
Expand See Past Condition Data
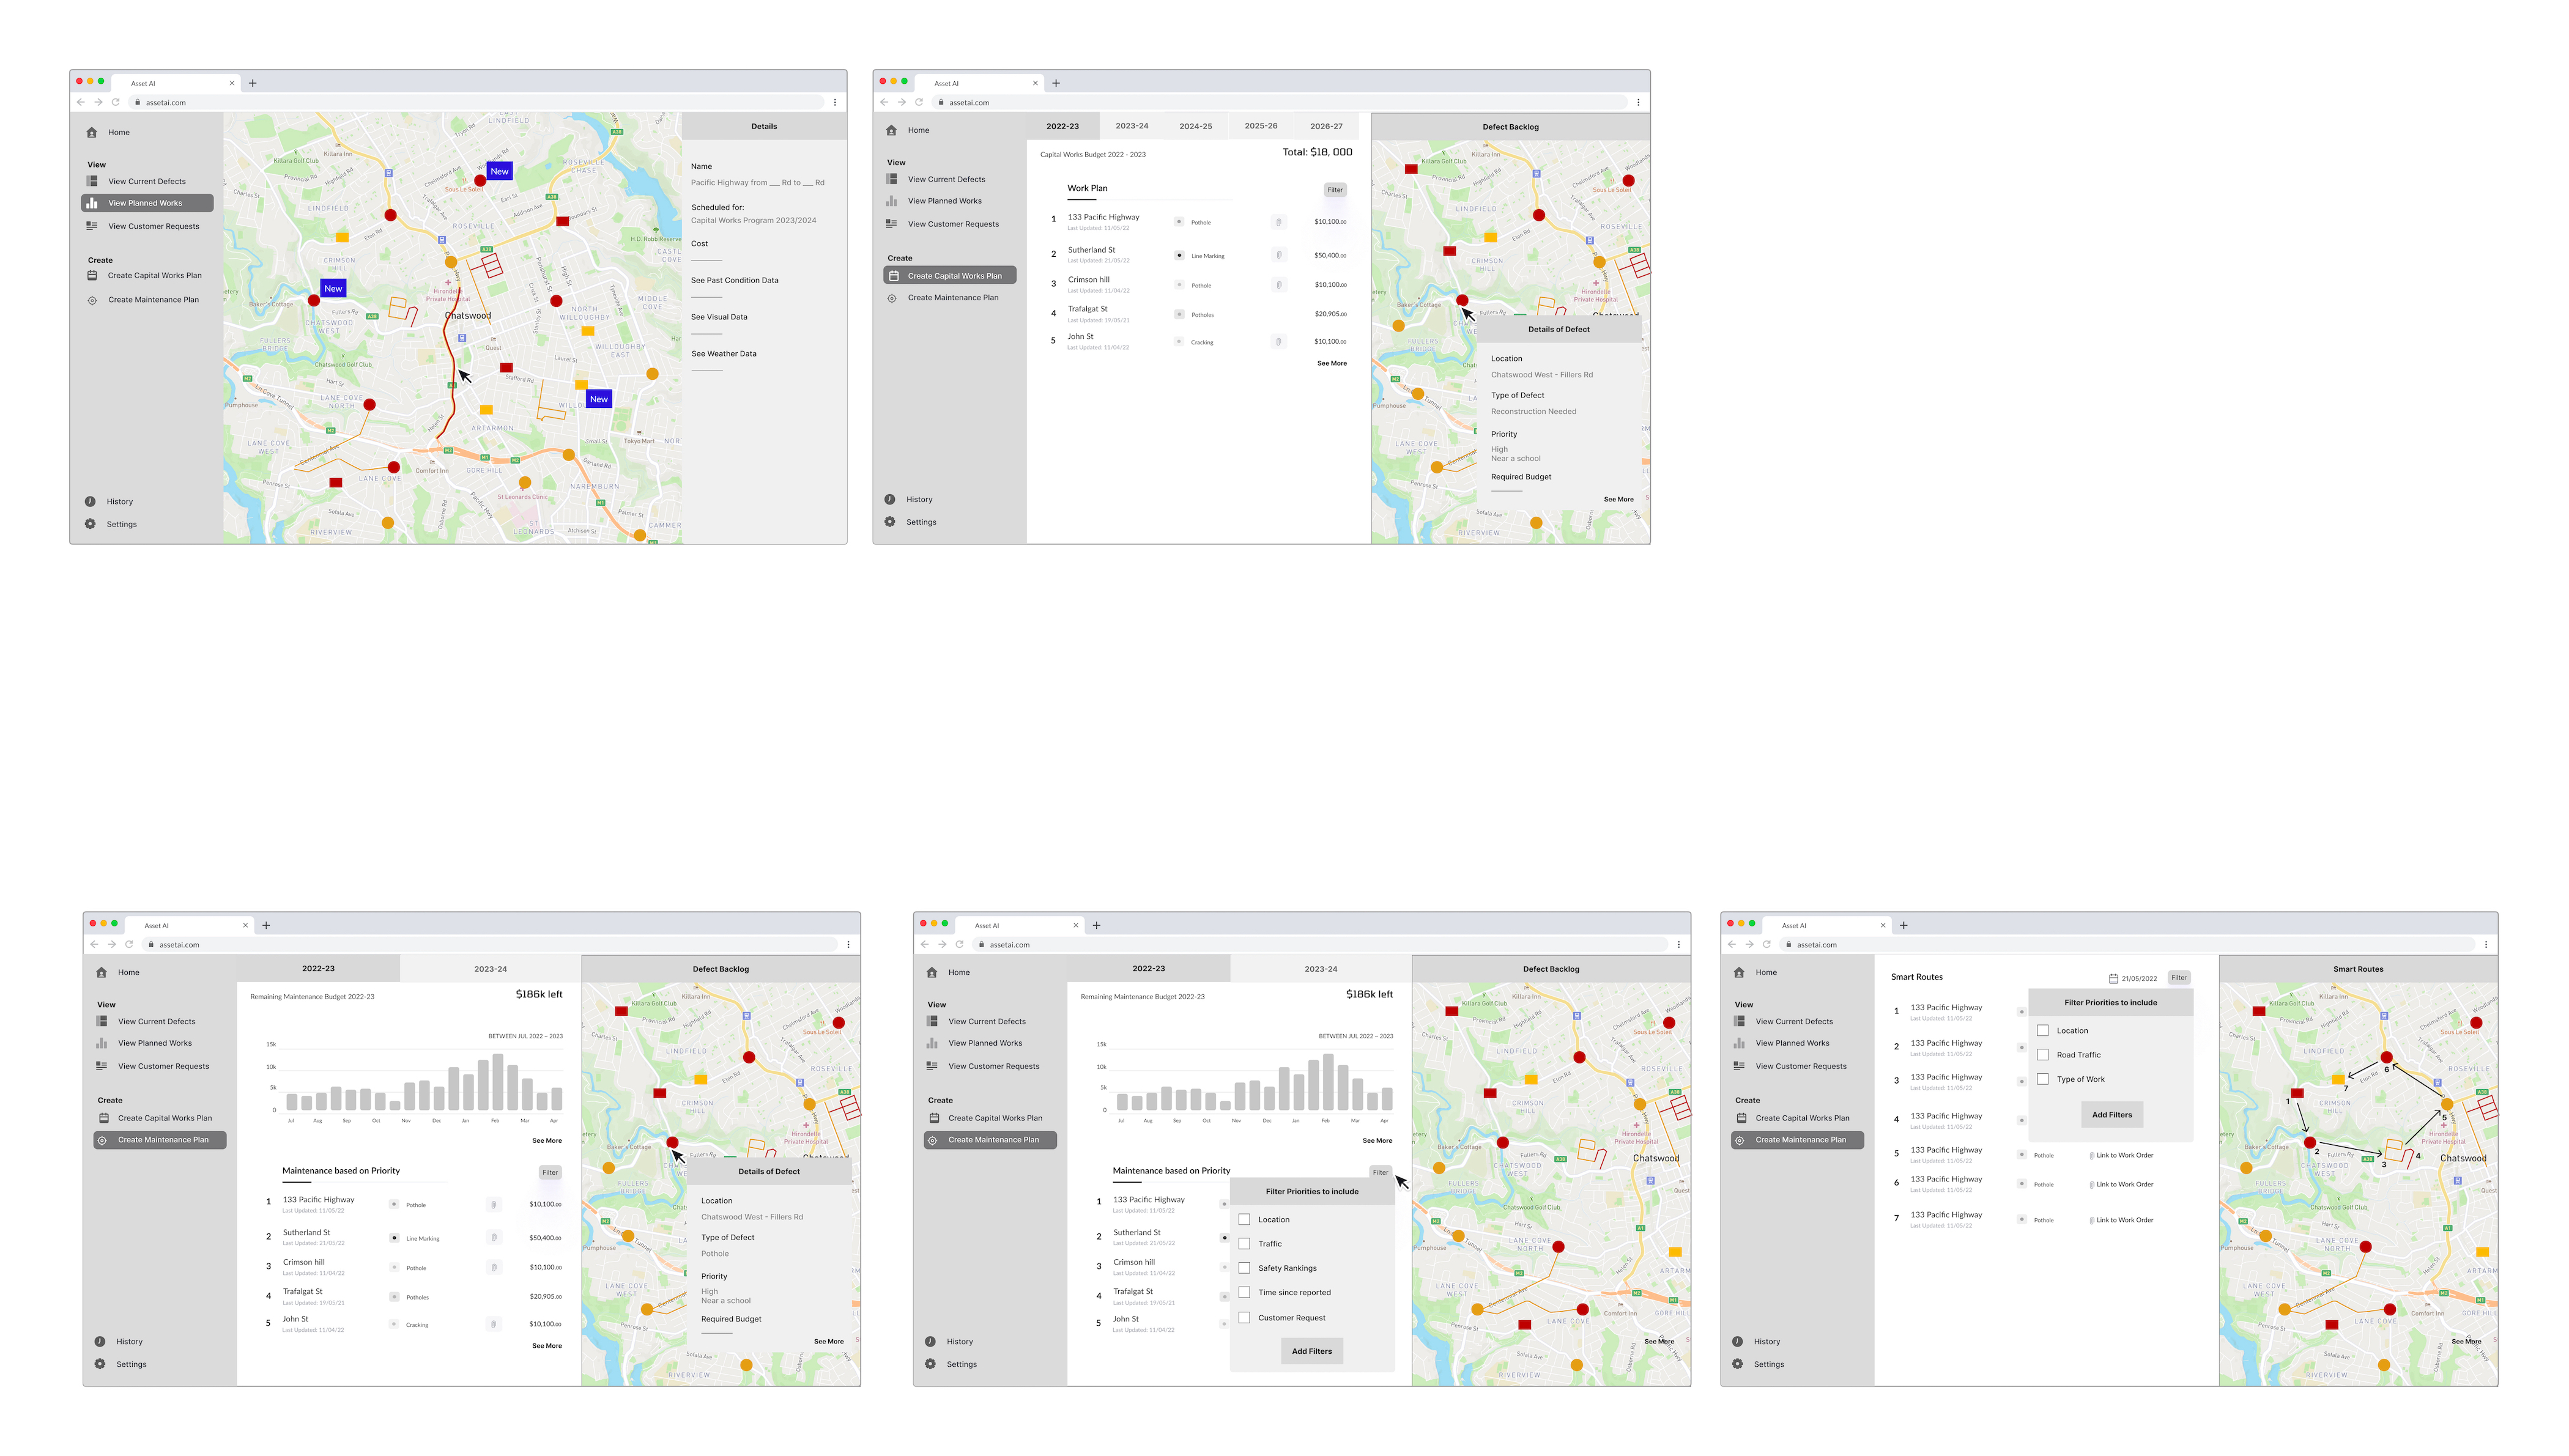tap(734, 280)
